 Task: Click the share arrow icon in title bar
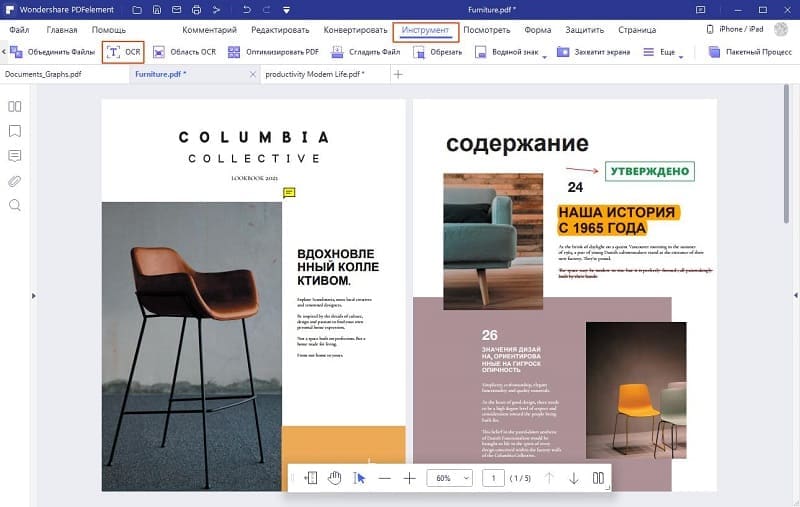(x=216, y=10)
